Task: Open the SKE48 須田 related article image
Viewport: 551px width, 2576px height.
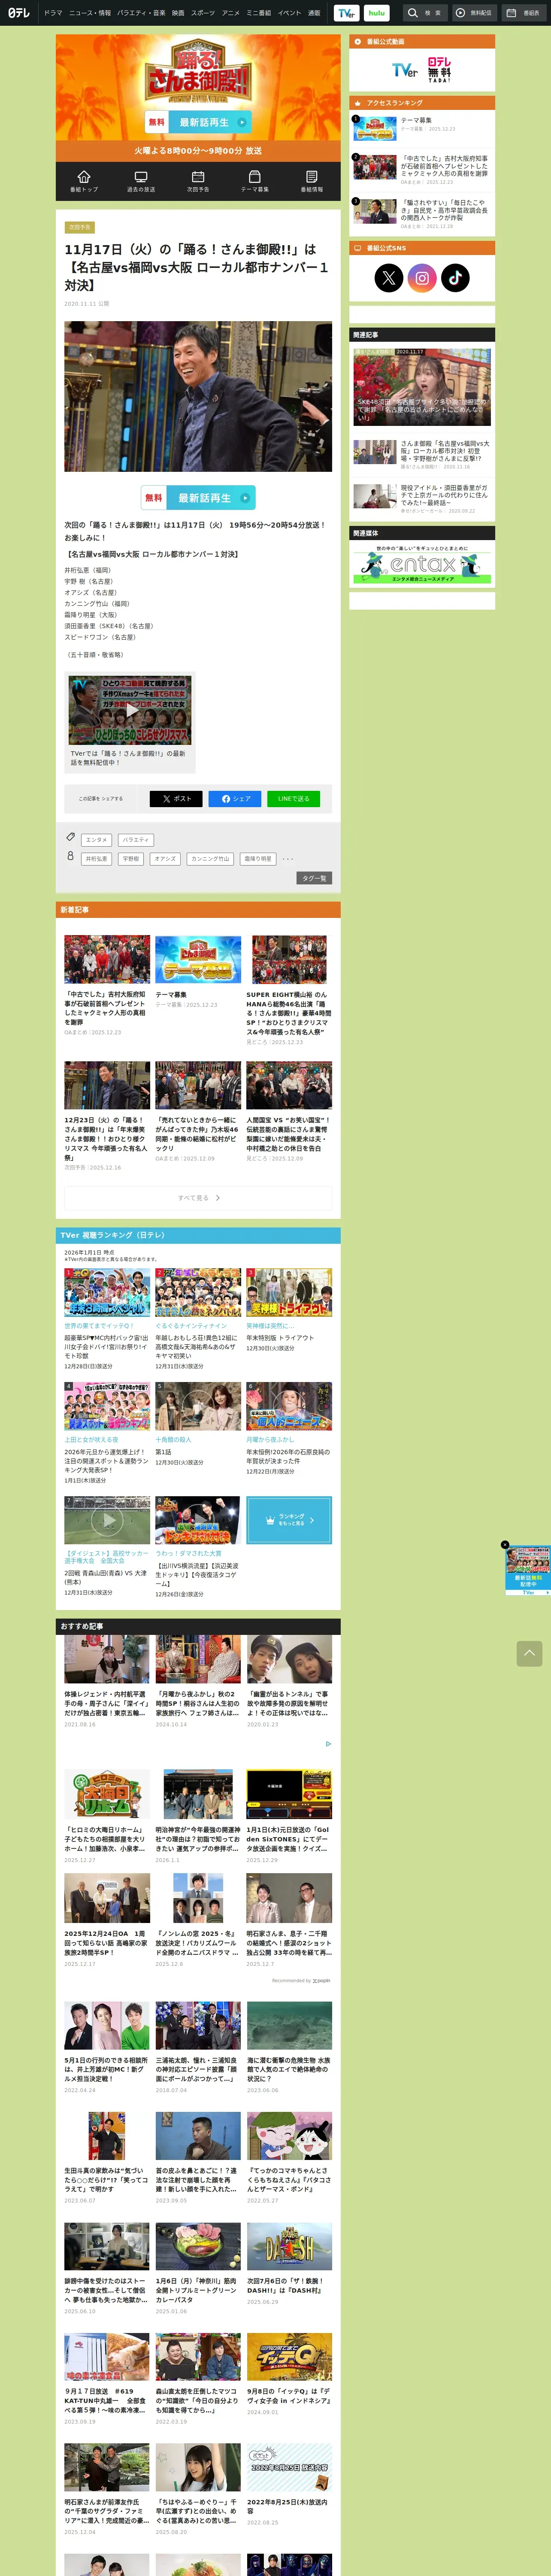Action: pyautogui.click(x=422, y=387)
